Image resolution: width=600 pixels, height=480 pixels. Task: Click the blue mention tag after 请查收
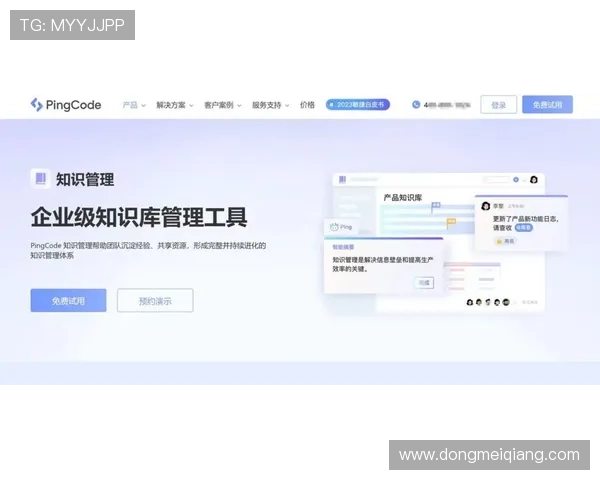[523, 228]
